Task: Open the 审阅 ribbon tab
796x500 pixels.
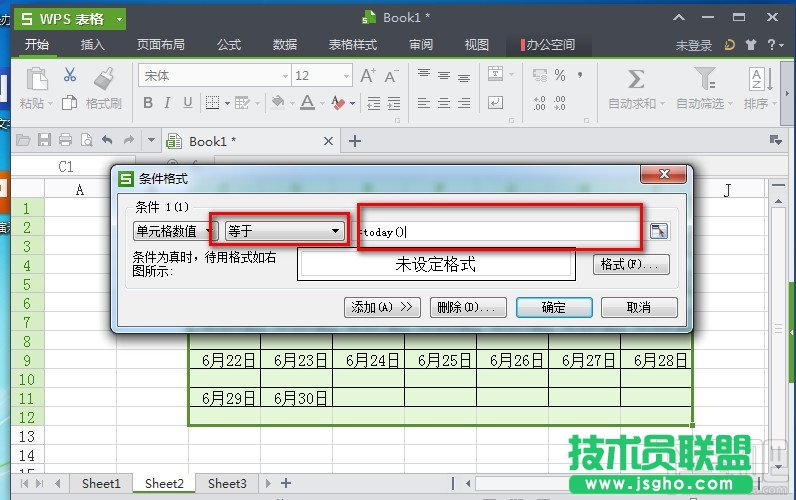Action: click(x=421, y=45)
